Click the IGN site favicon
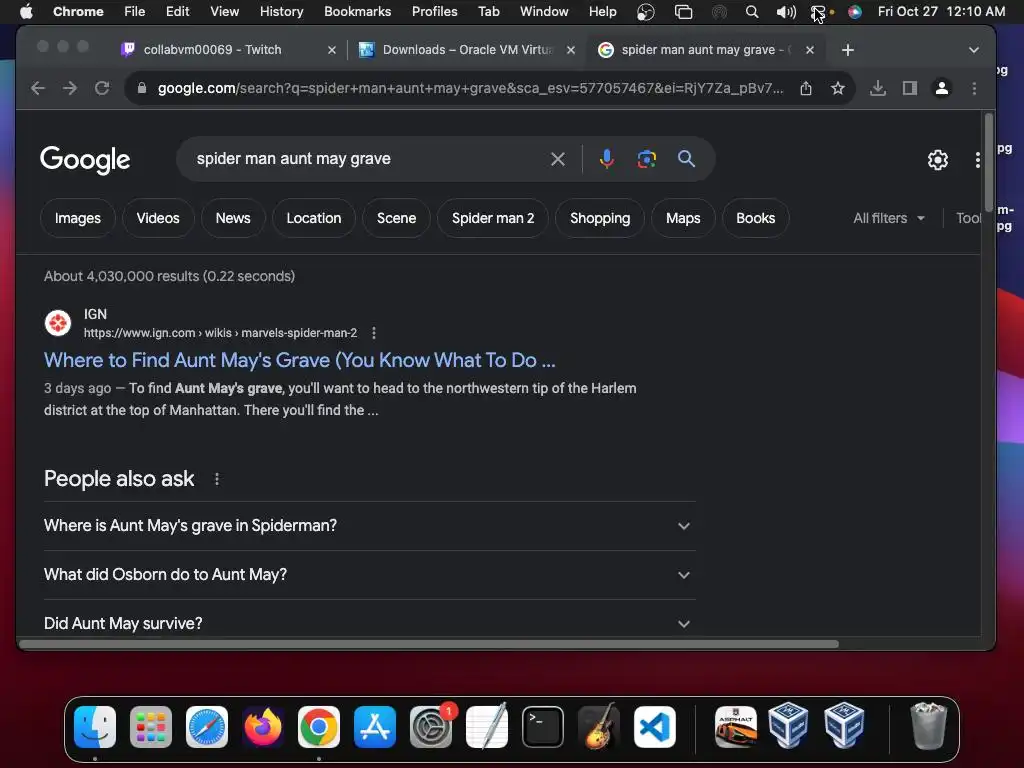 (58, 323)
